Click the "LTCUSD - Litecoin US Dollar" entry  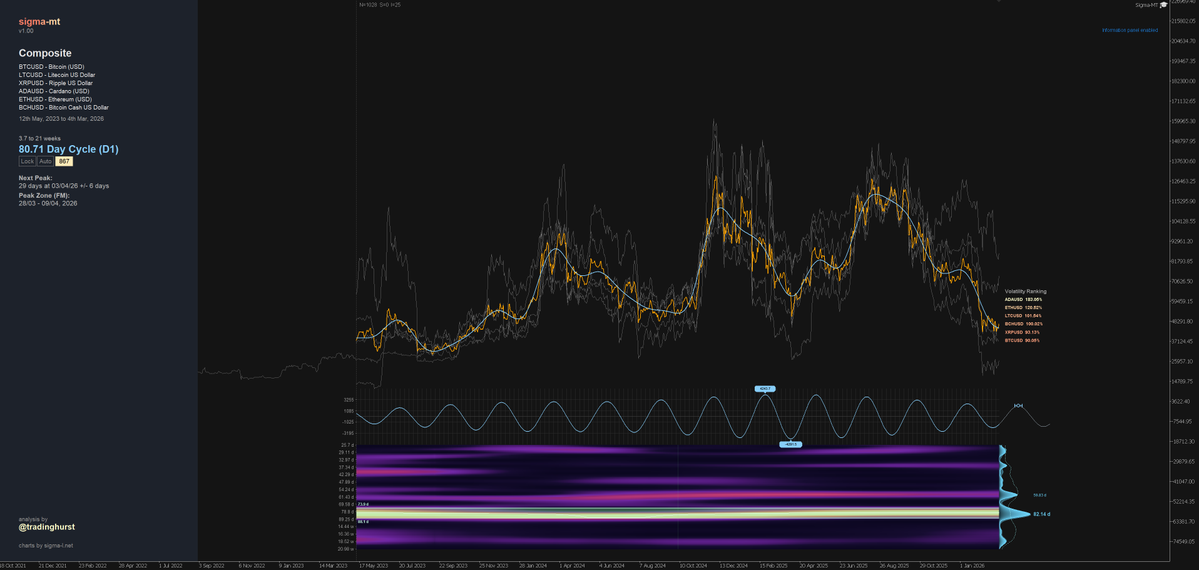pyautogui.click(x=57, y=75)
